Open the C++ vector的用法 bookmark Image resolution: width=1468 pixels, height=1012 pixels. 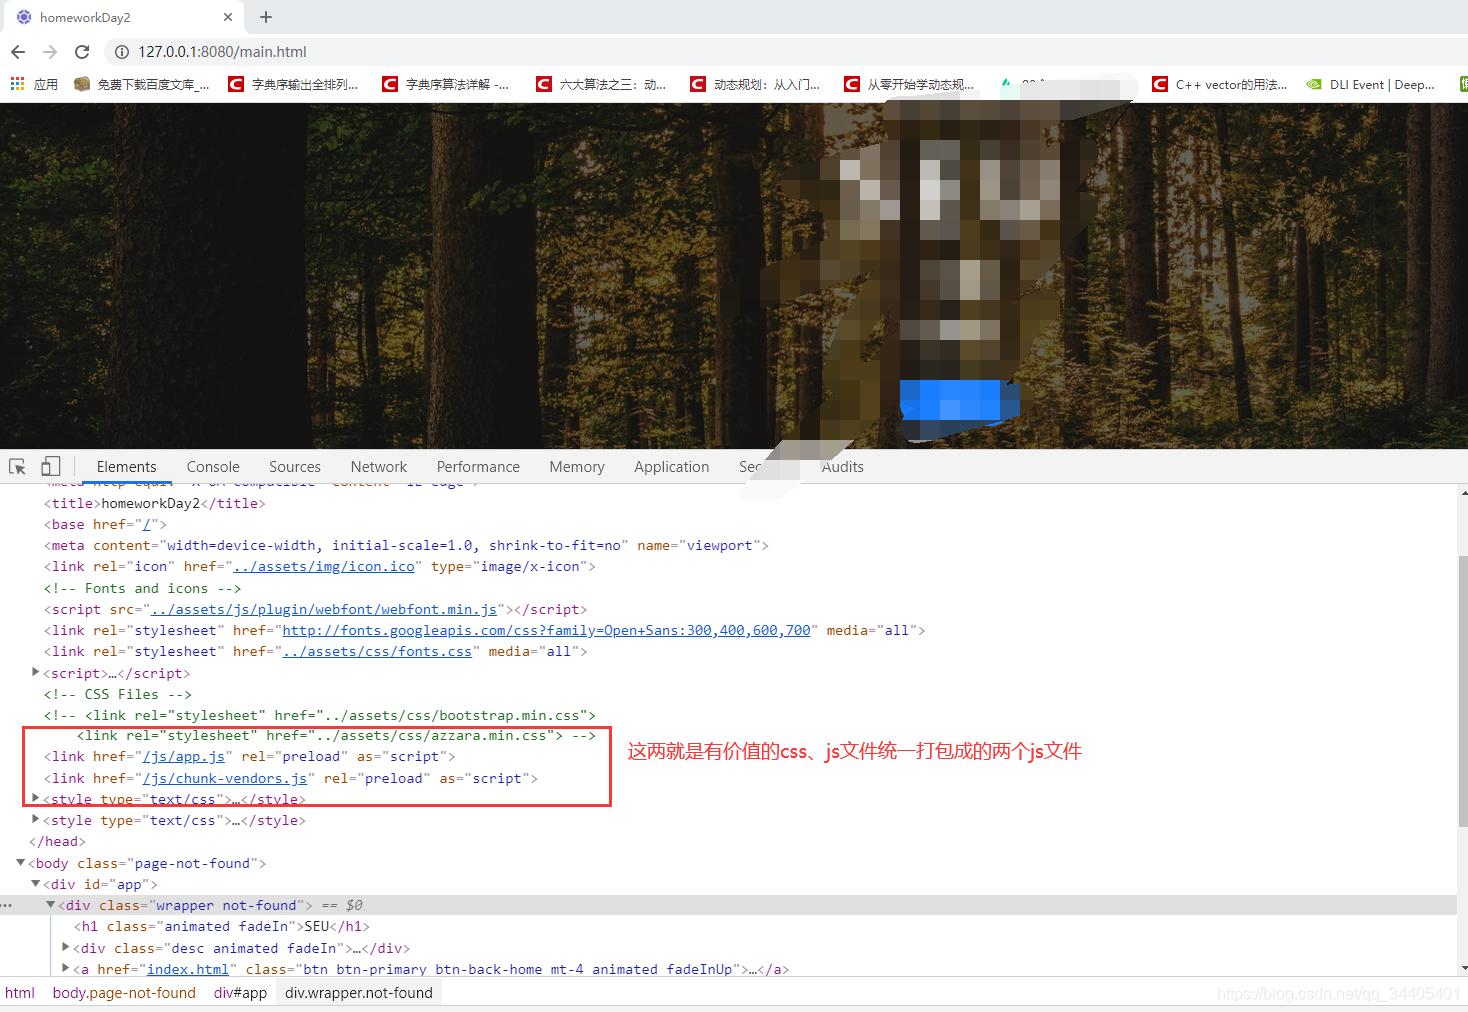click(x=1220, y=85)
